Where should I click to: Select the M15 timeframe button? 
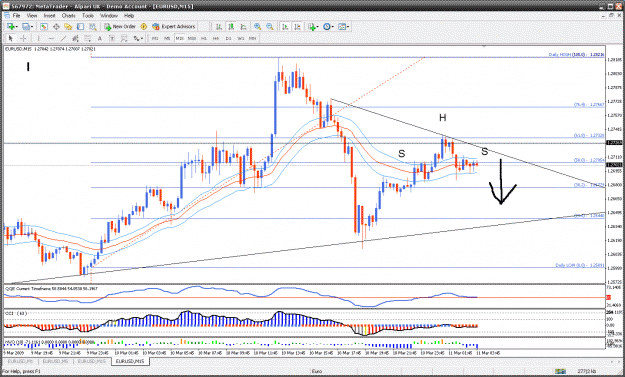click(x=179, y=38)
